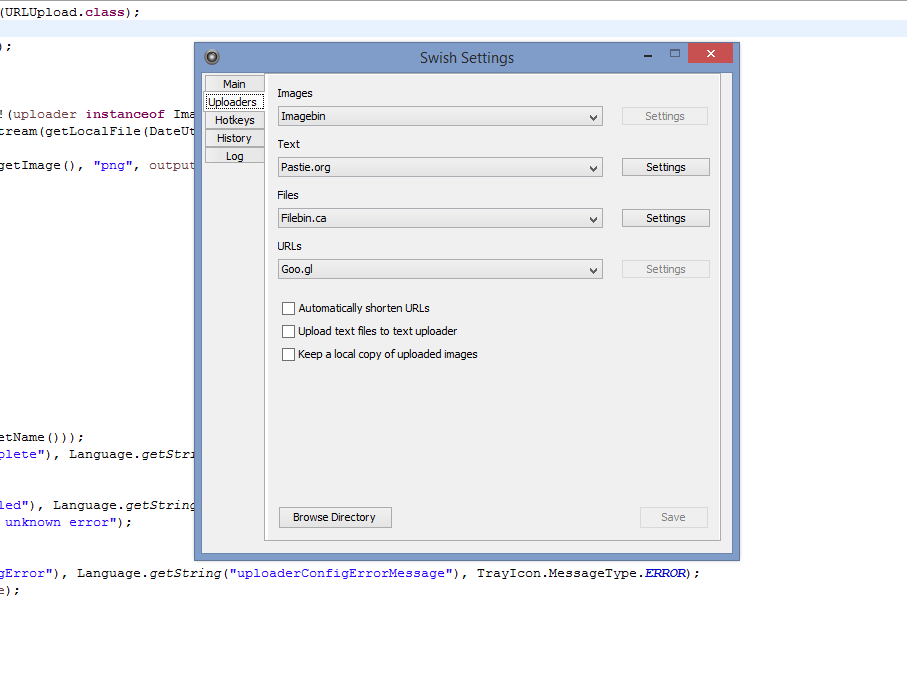
Task: Close the Swish Settings window
Action: [711, 53]
